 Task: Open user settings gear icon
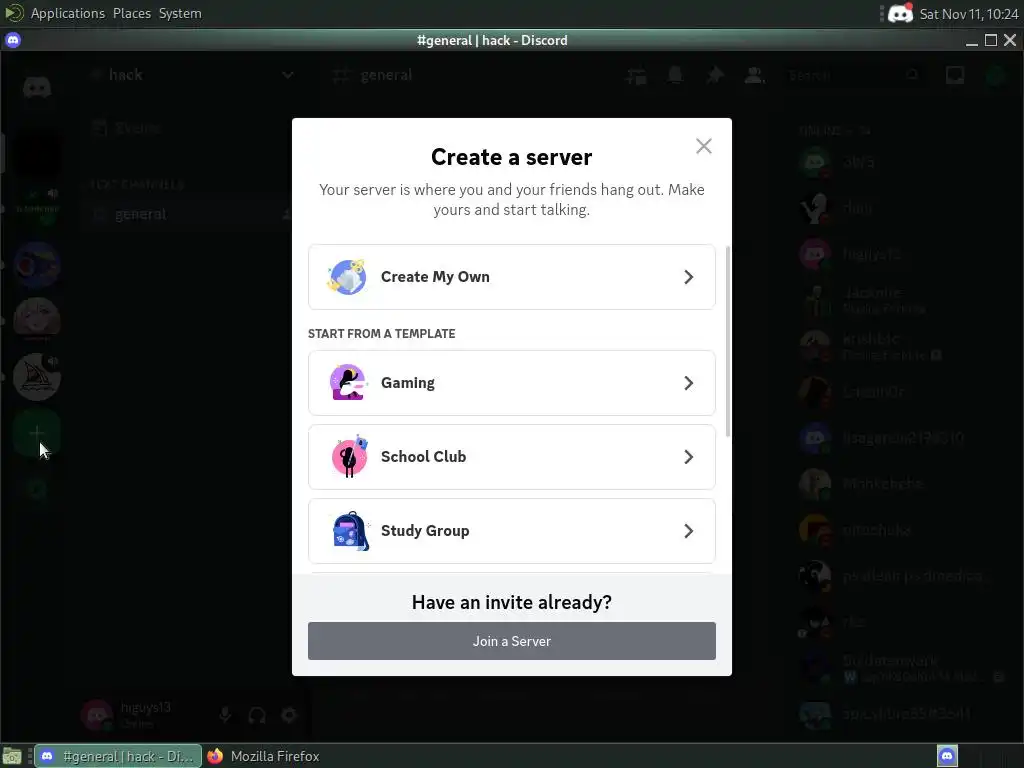click(289, 715)
